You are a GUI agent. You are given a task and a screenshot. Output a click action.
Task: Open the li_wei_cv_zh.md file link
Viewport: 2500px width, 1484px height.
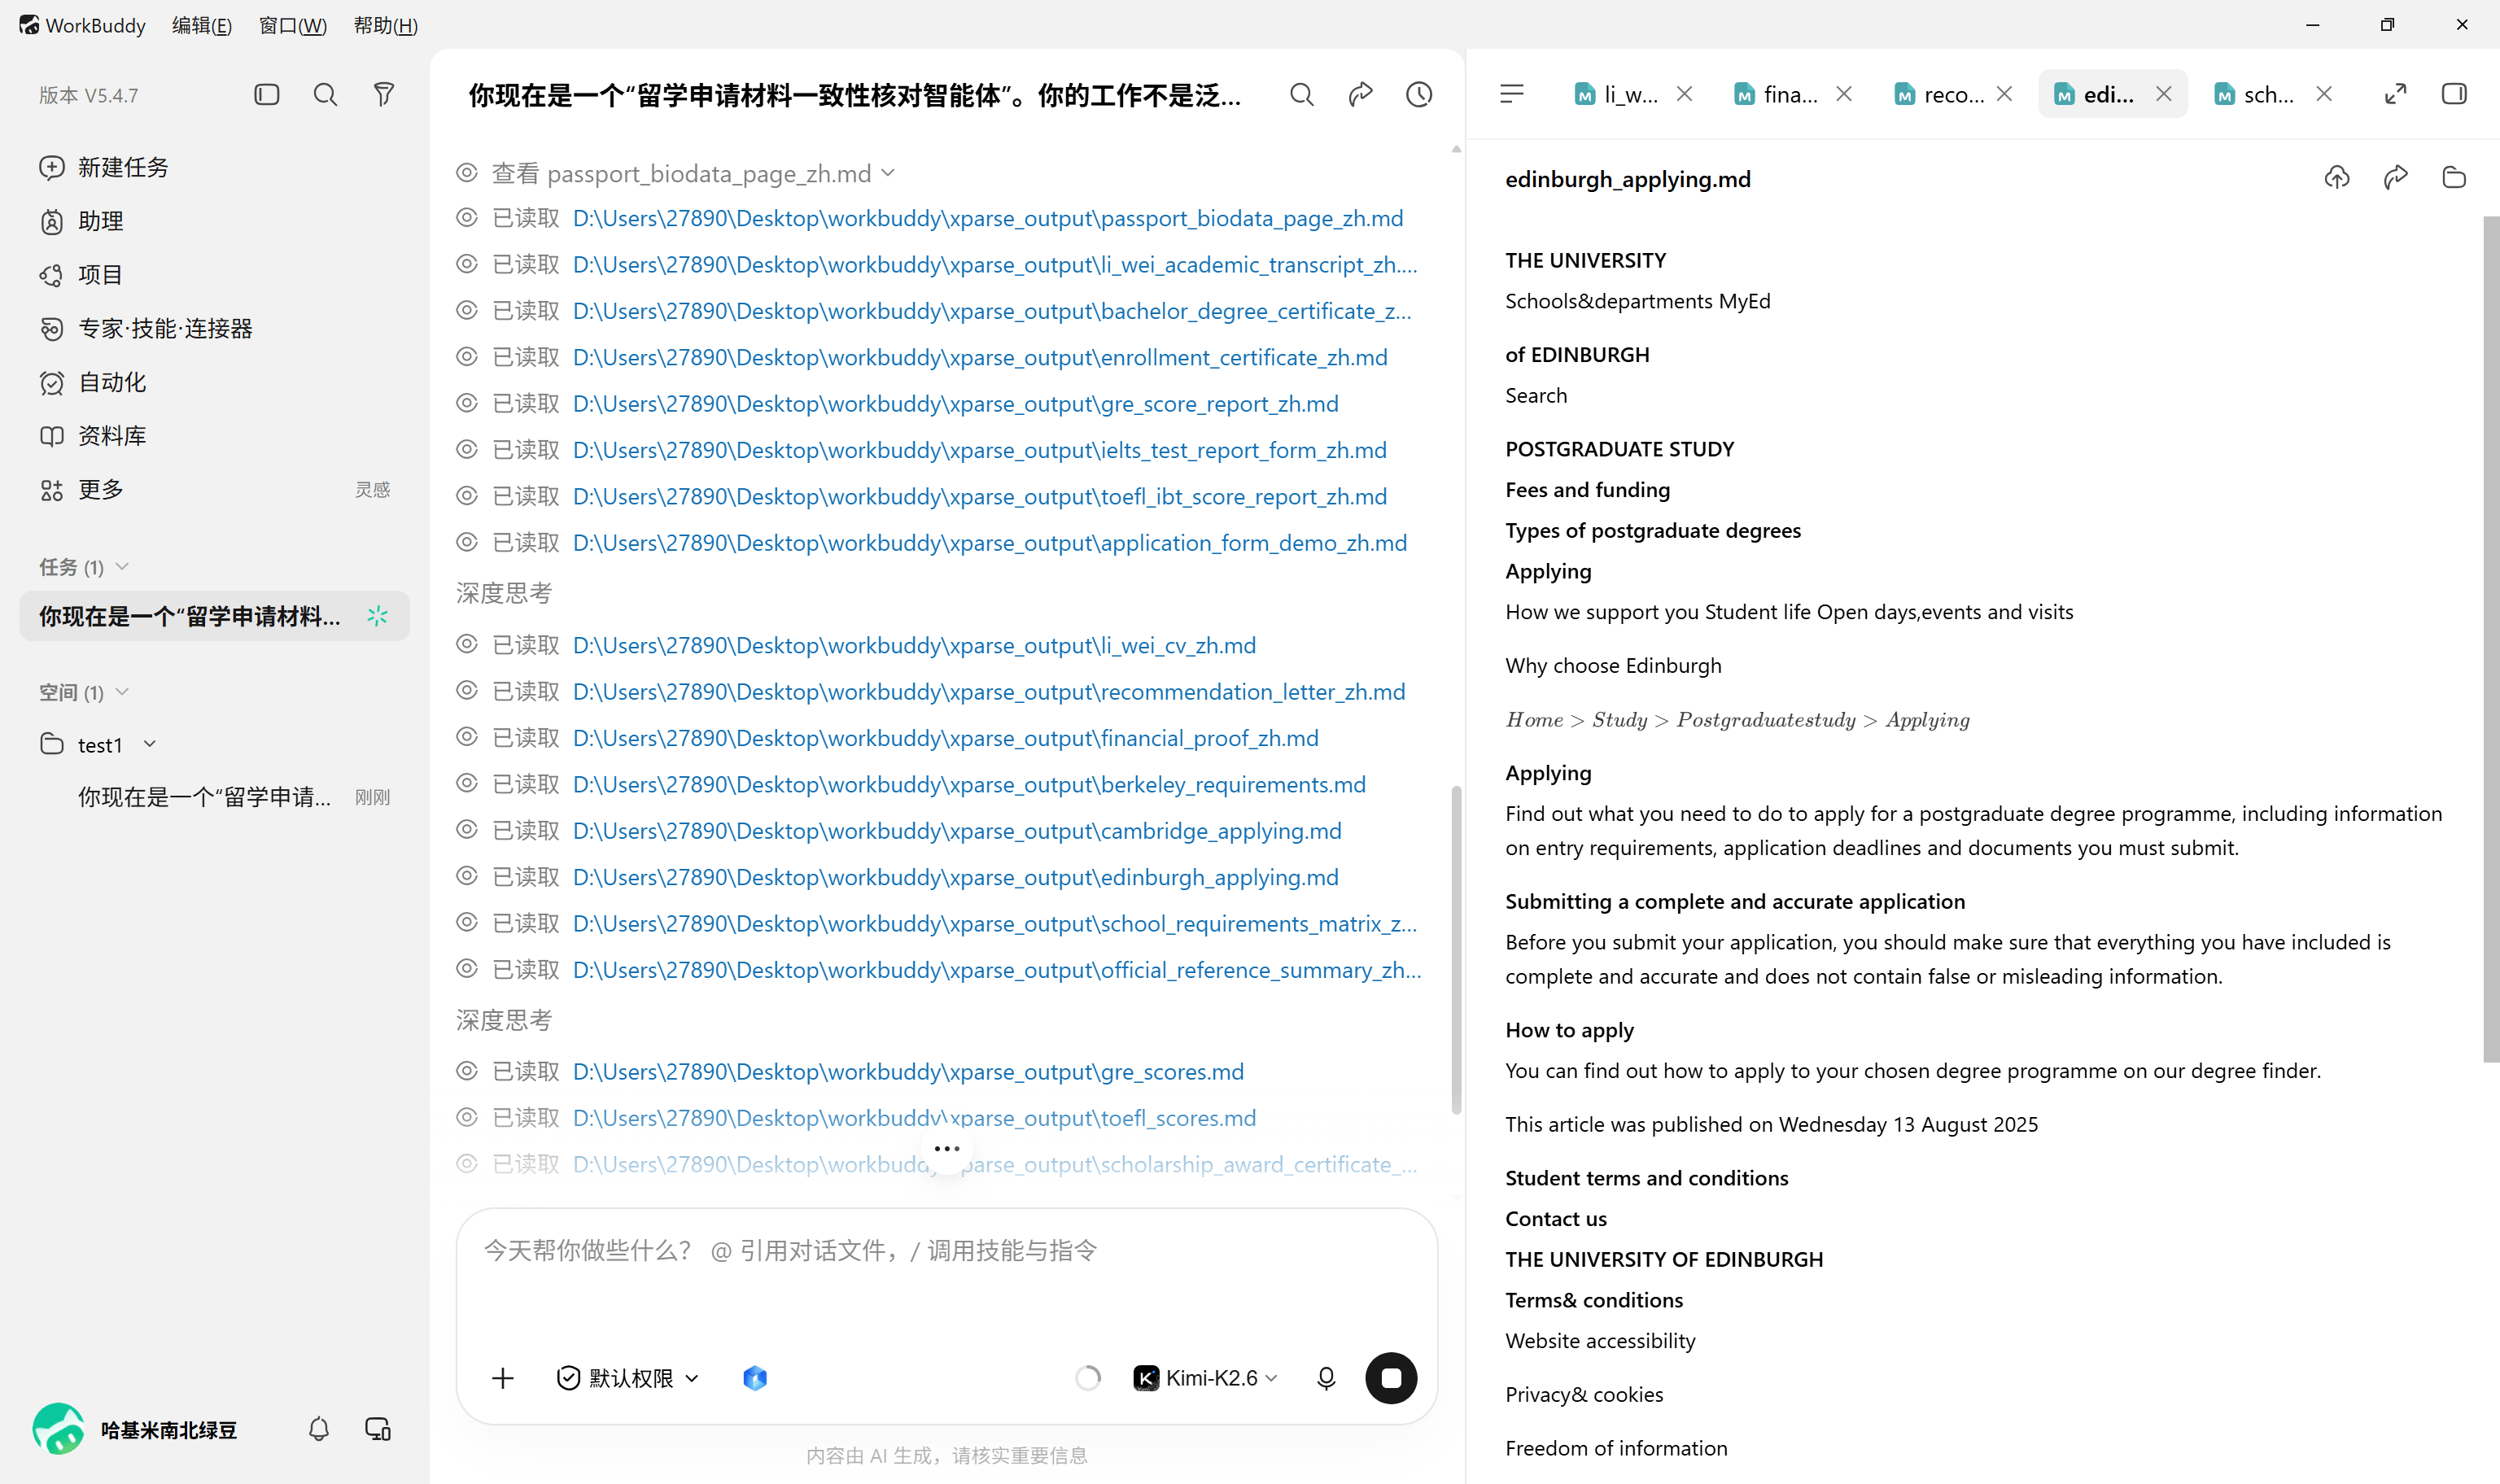tap(914, 645)
